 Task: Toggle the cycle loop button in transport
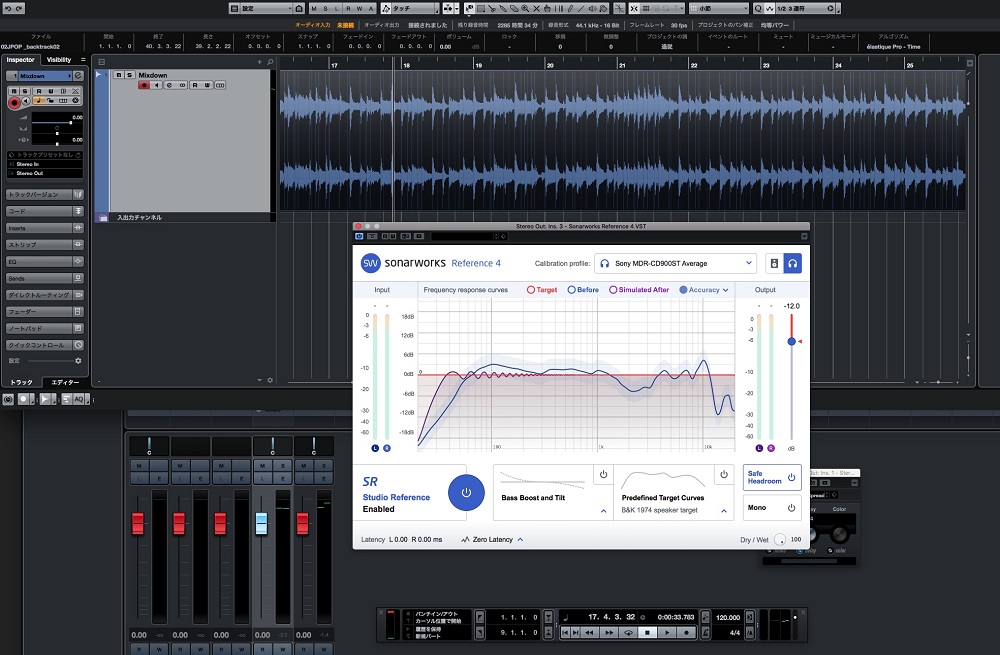coord(628,633)
